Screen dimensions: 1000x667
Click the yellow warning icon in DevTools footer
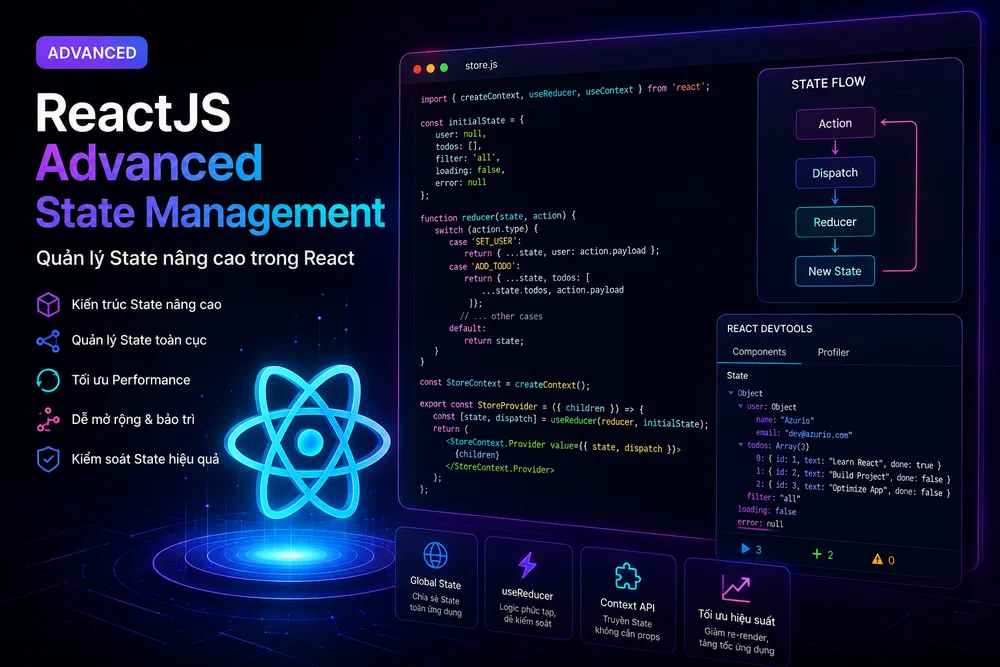(x=878, y=559)
